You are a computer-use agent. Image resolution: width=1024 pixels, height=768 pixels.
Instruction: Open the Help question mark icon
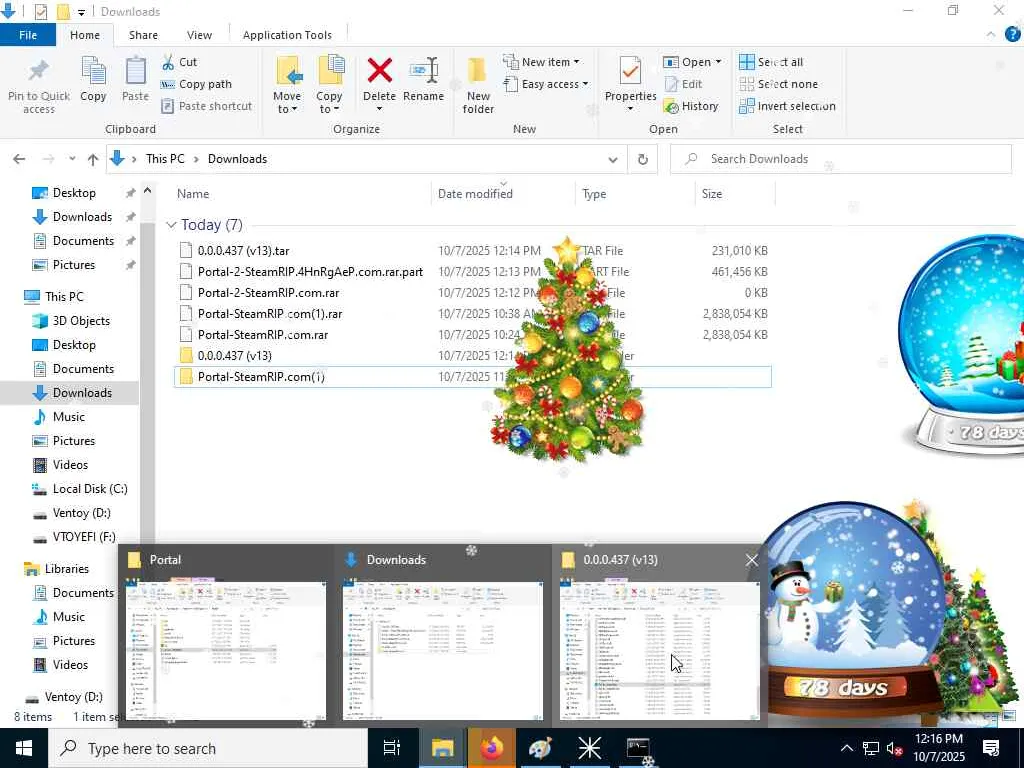click(1013, 35)
